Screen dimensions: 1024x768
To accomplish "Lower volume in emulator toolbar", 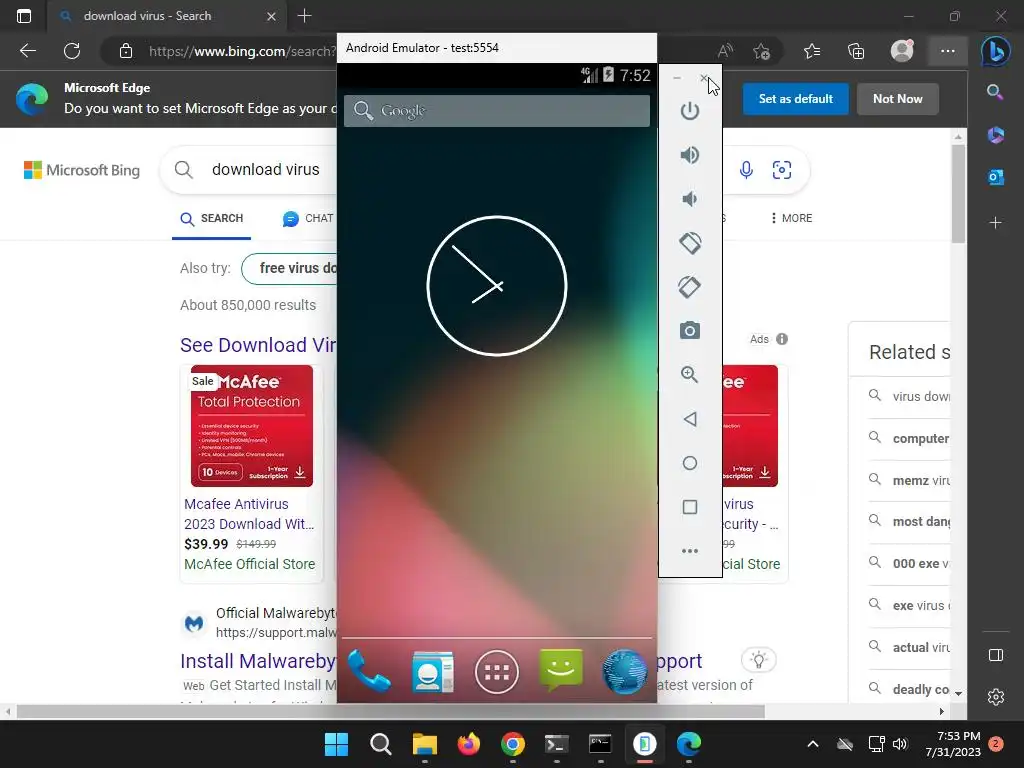I will (x=690, y=199).
